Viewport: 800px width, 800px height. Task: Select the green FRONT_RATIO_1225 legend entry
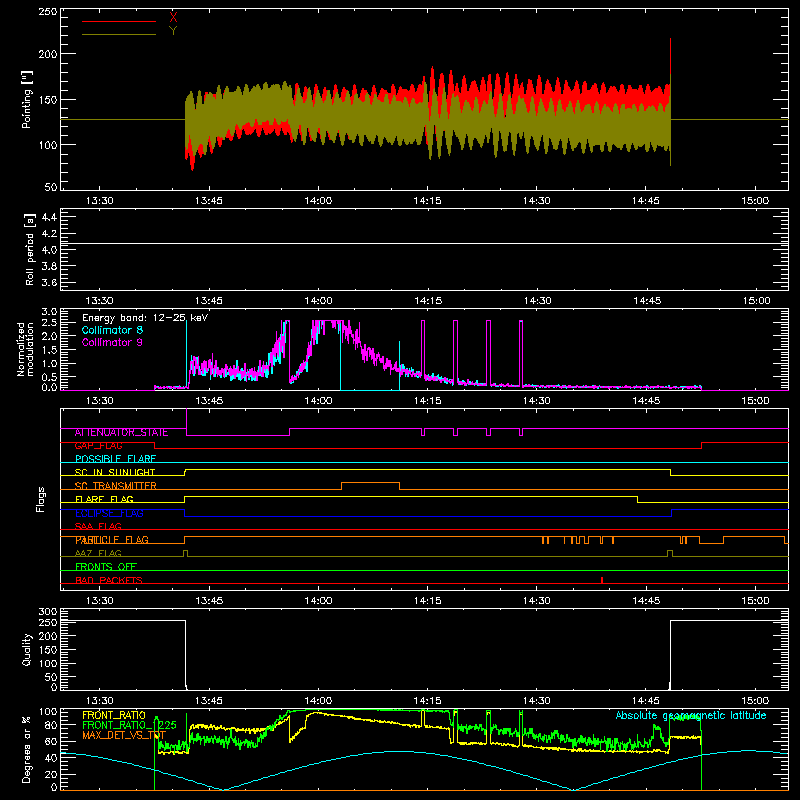129,725
